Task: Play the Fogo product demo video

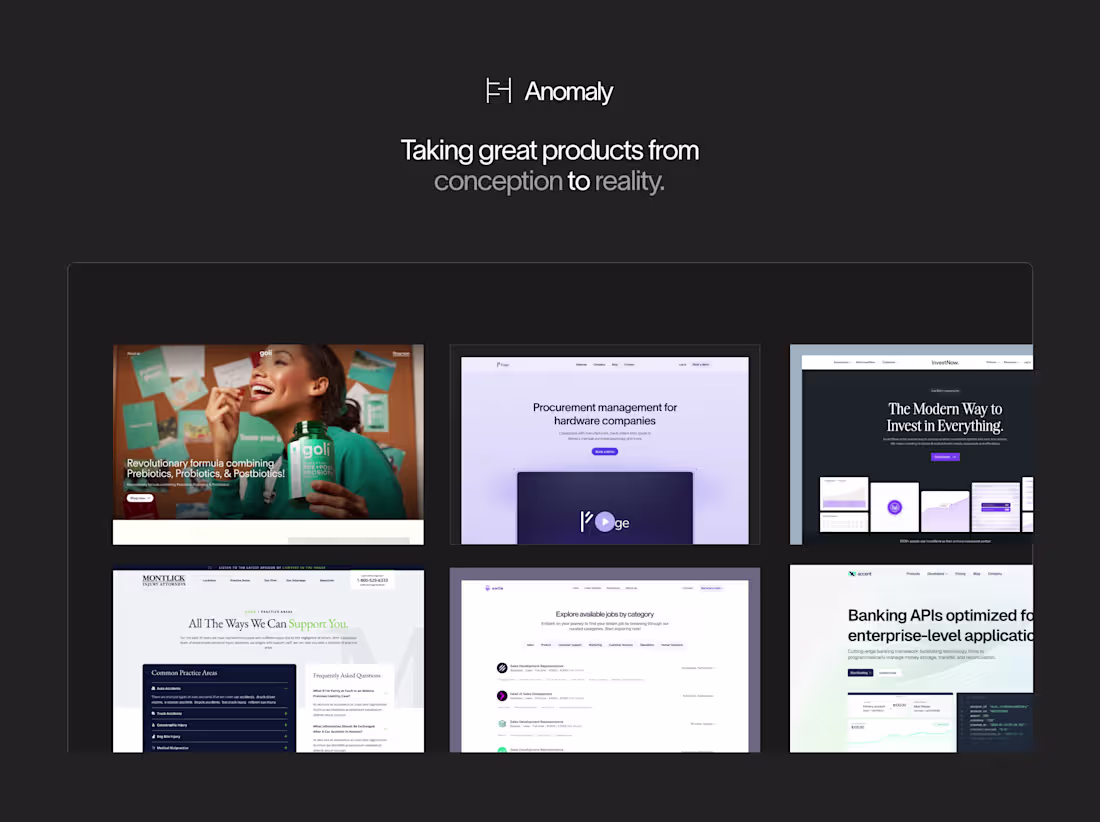Action: pos(605,522)
